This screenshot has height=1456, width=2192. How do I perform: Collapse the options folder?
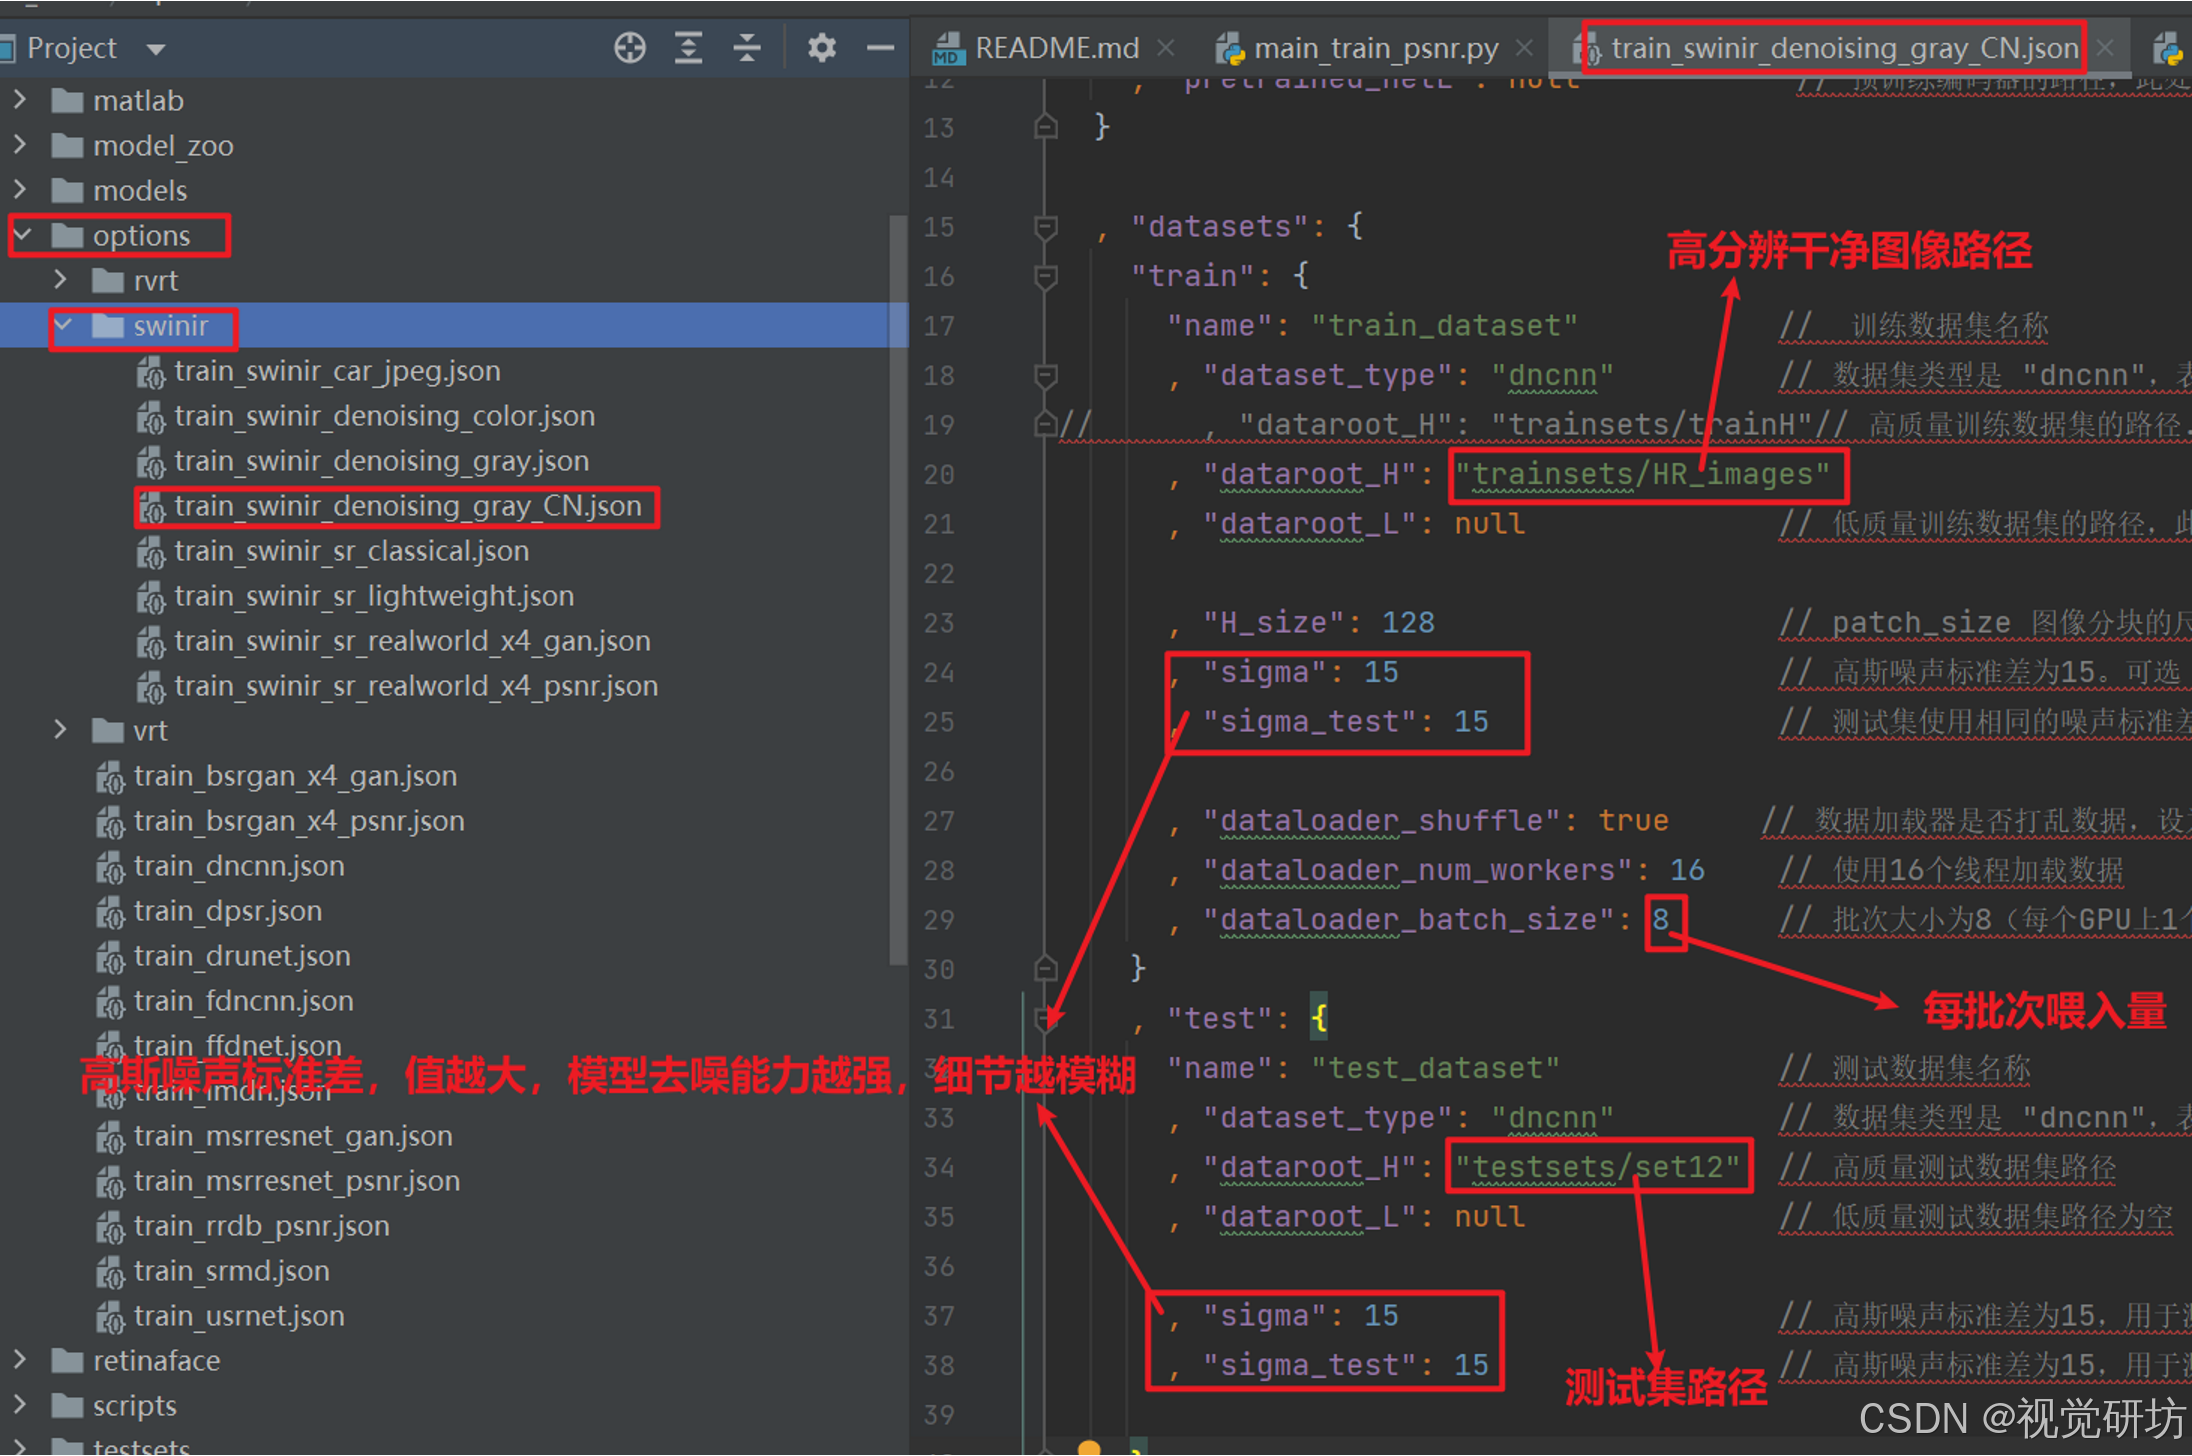pos(24,235)
